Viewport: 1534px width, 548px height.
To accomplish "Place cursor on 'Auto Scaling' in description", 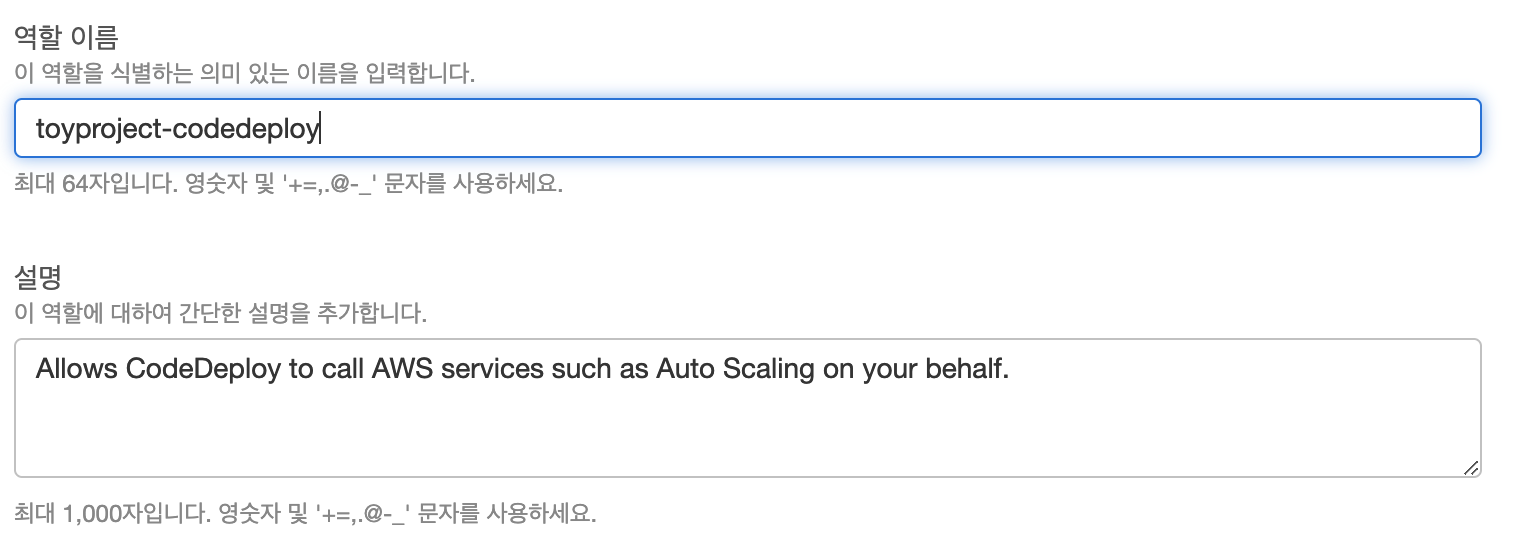I will (735, 370).
